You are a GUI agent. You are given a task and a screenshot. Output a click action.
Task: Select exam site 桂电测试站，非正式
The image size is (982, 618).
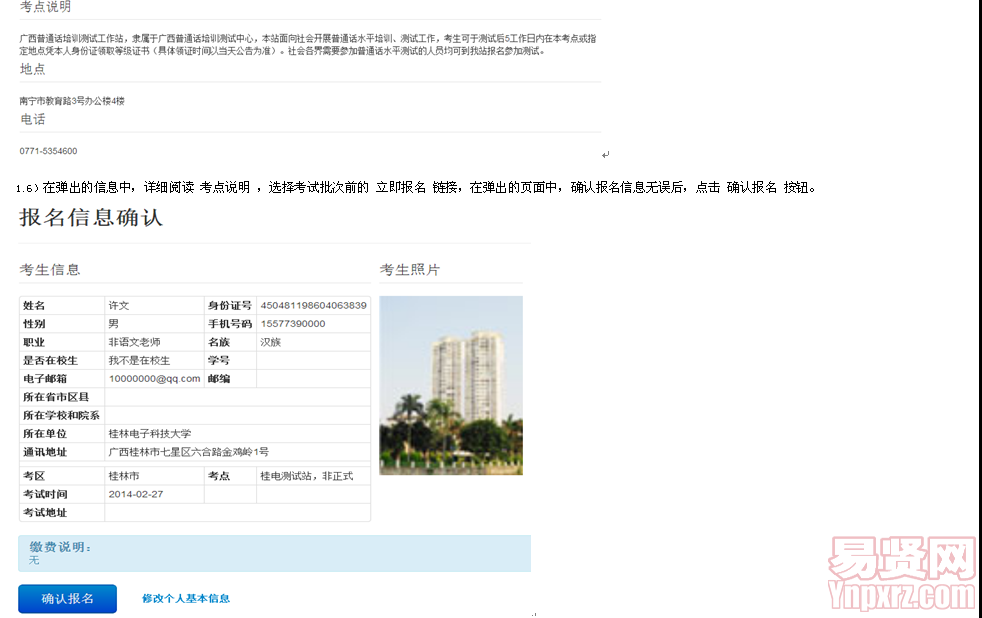[307, 476]
